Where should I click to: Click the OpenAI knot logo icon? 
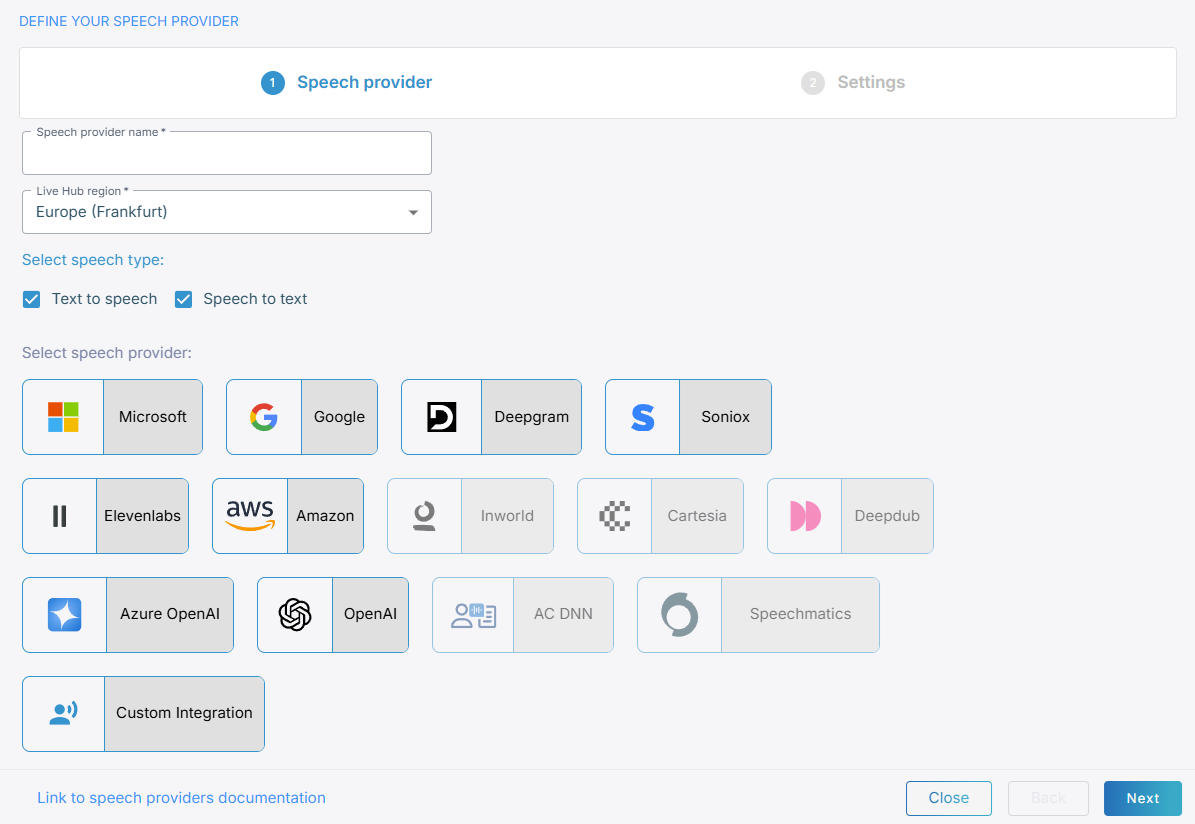click(x=295, y=614)
